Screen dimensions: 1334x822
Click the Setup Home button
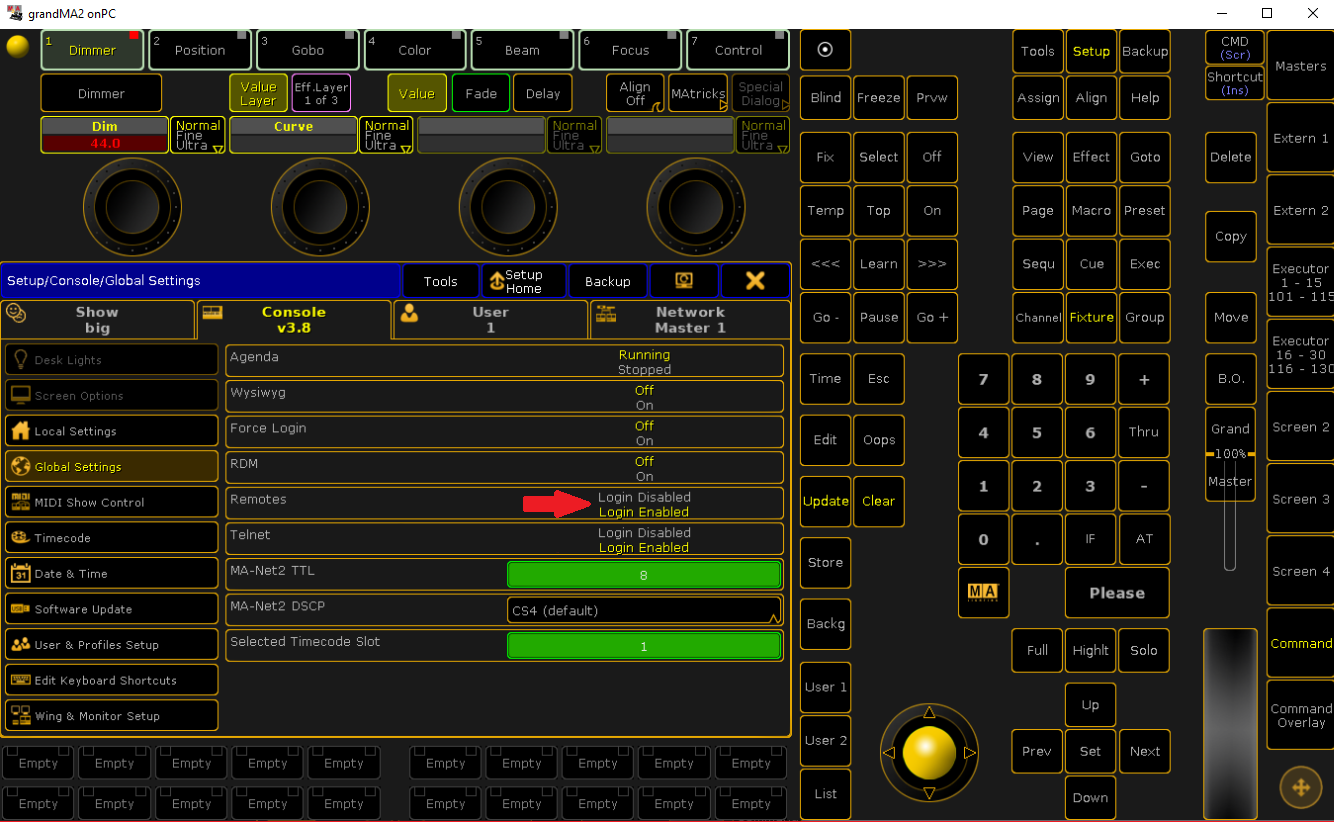pos(524,281)
